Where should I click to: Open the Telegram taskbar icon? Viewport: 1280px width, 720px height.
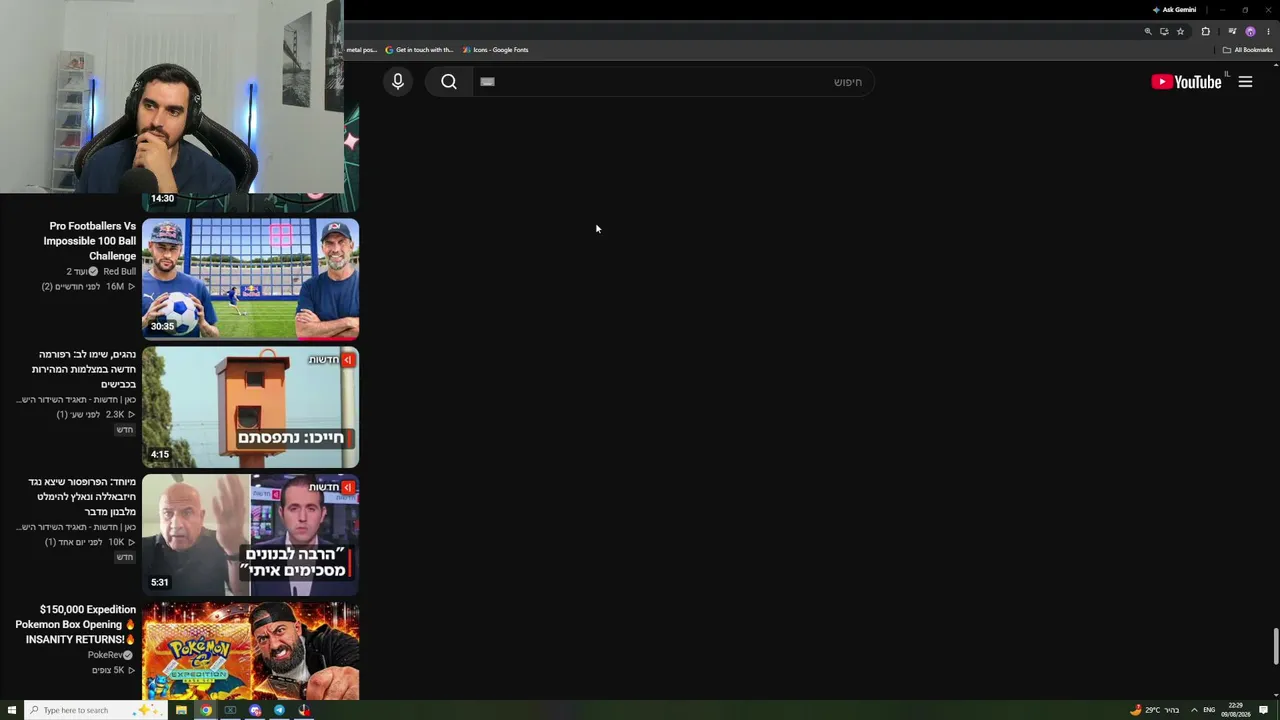[279, 710]
